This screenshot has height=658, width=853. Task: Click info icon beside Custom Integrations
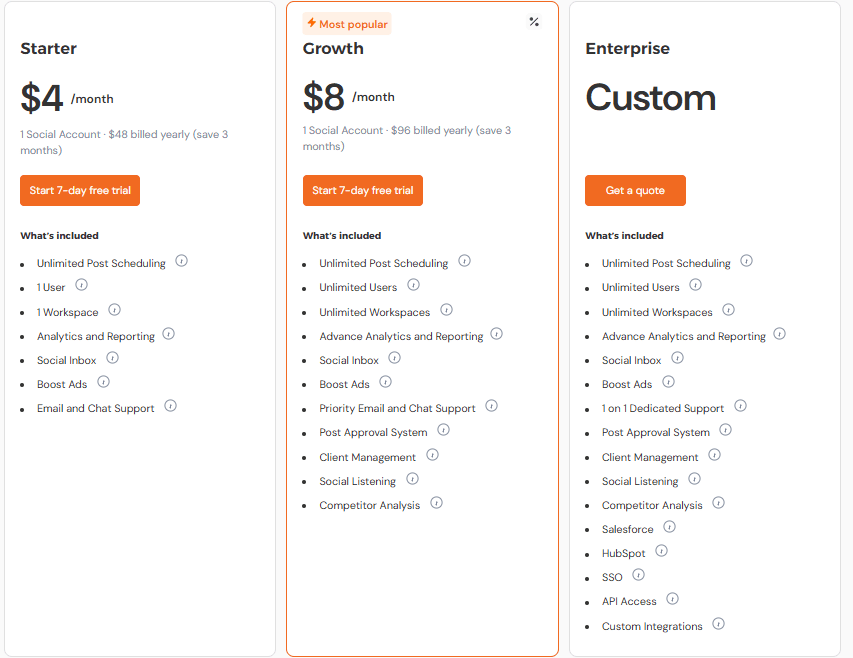coord(718,624)
